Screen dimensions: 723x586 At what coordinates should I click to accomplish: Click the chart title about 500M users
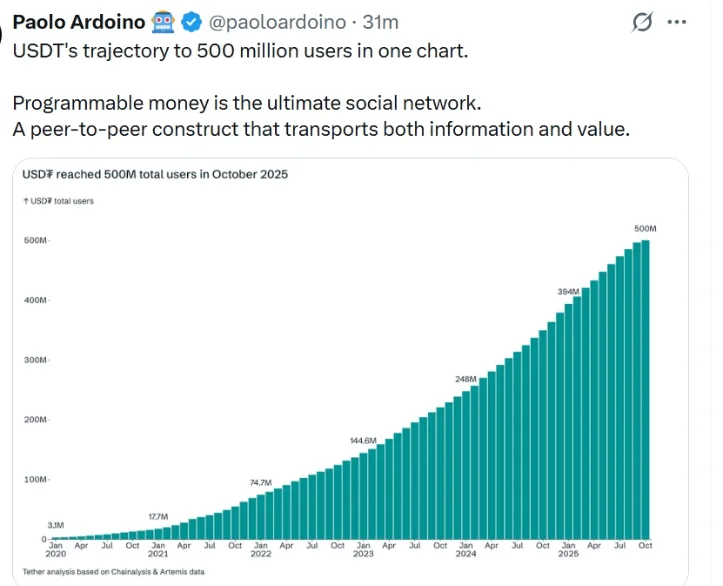155,174
